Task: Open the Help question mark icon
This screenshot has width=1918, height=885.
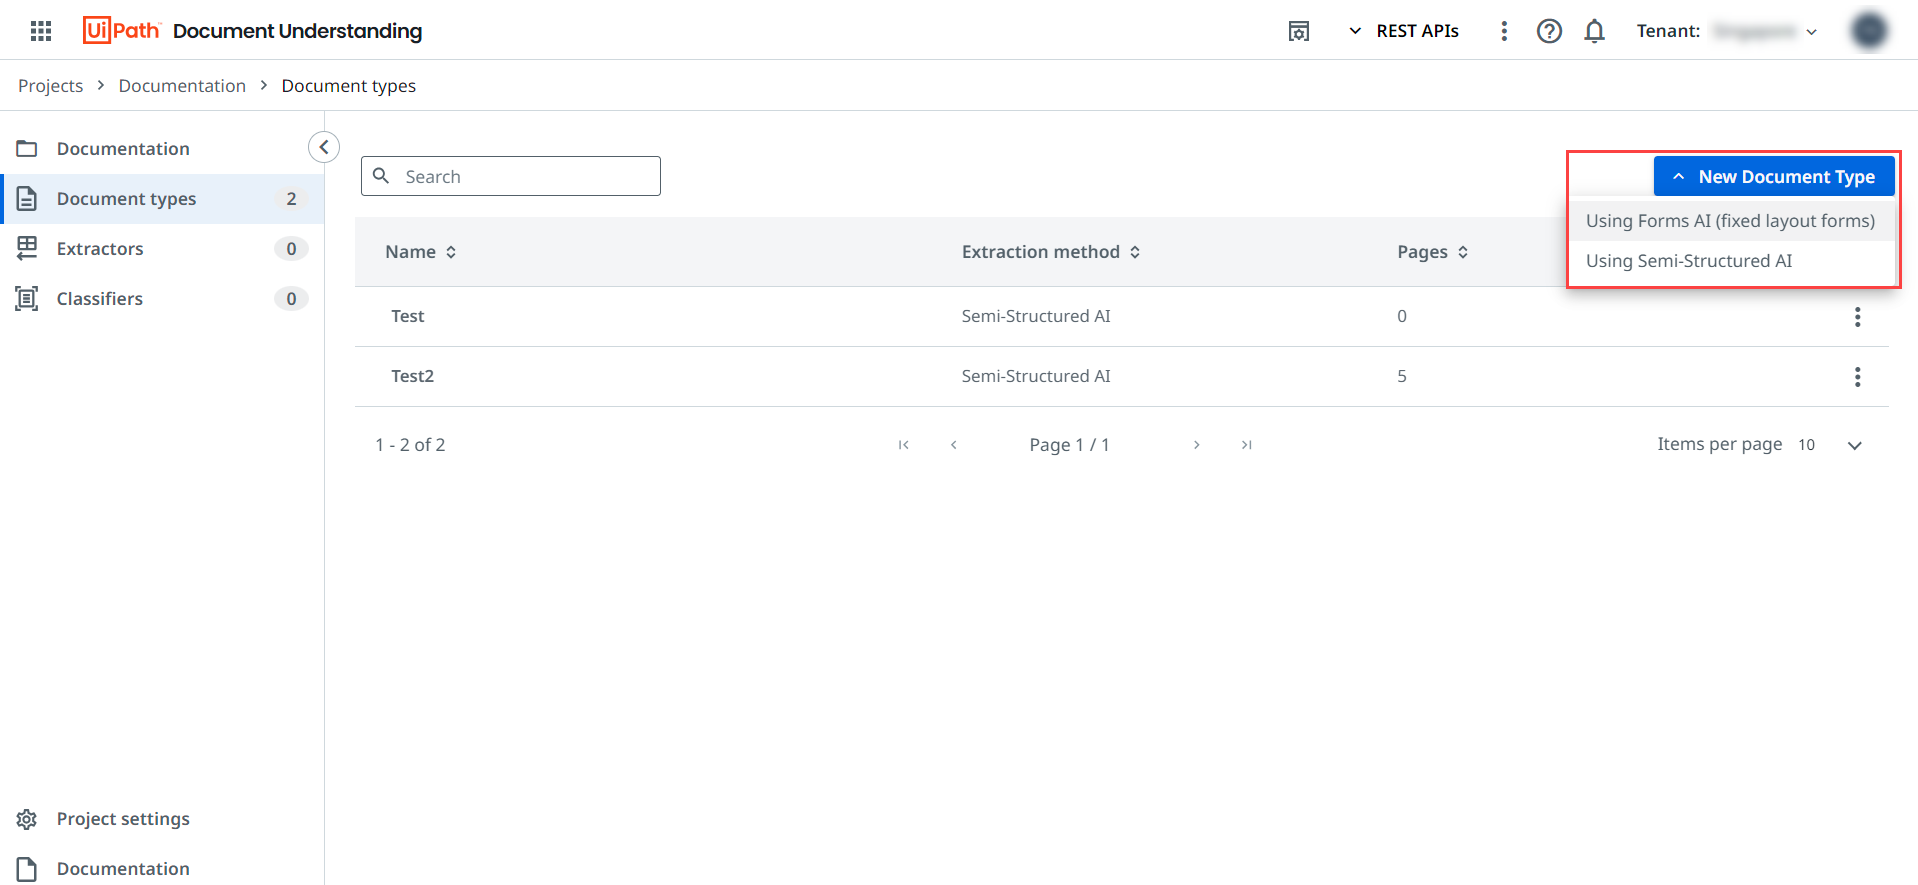Action: [1549, 31]
